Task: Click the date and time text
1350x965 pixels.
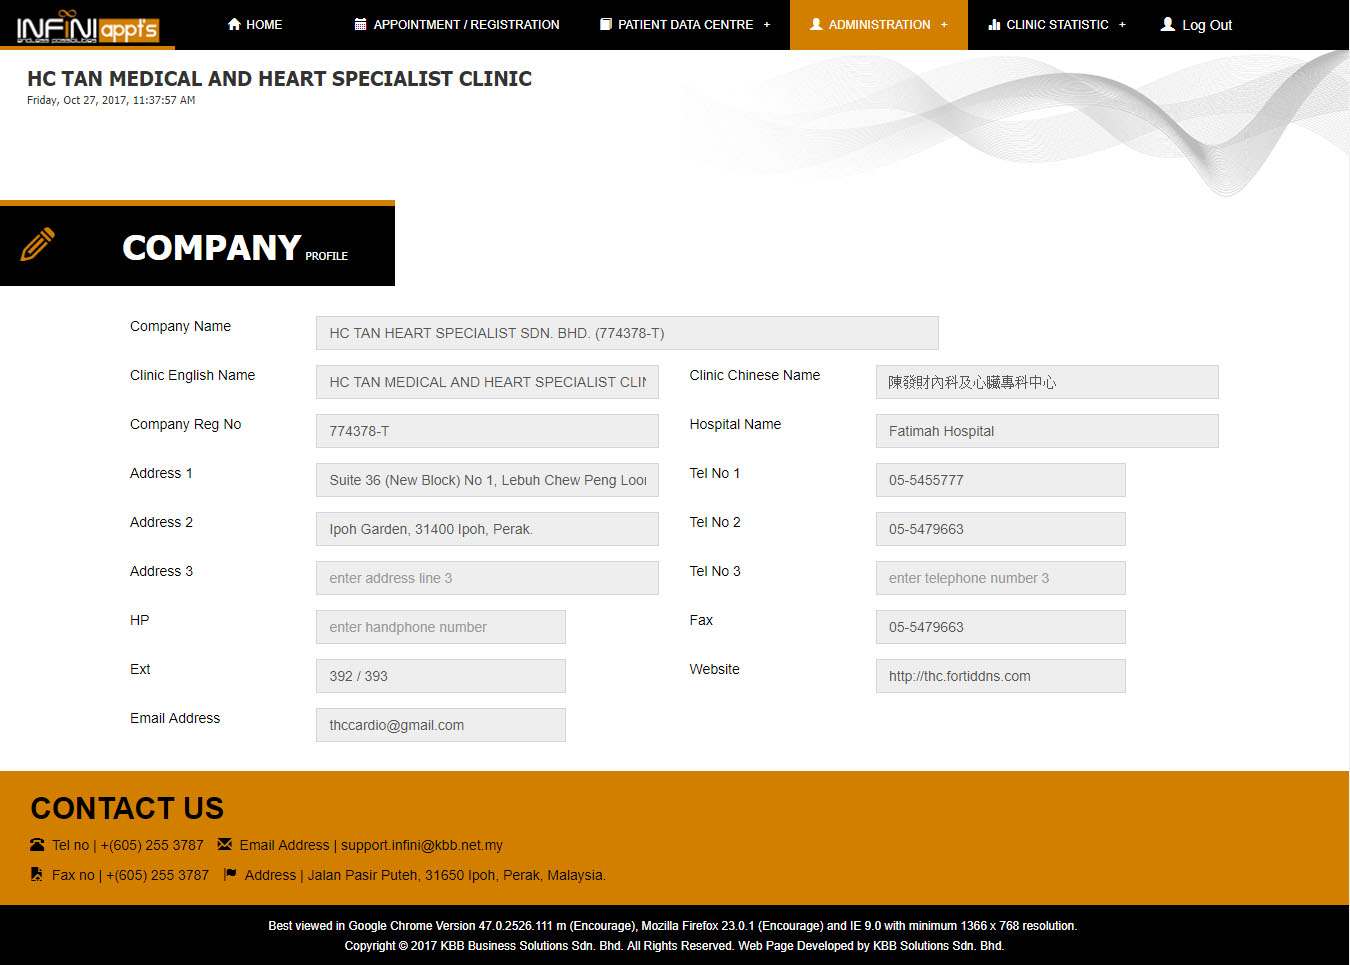Action: coord(111,100)
